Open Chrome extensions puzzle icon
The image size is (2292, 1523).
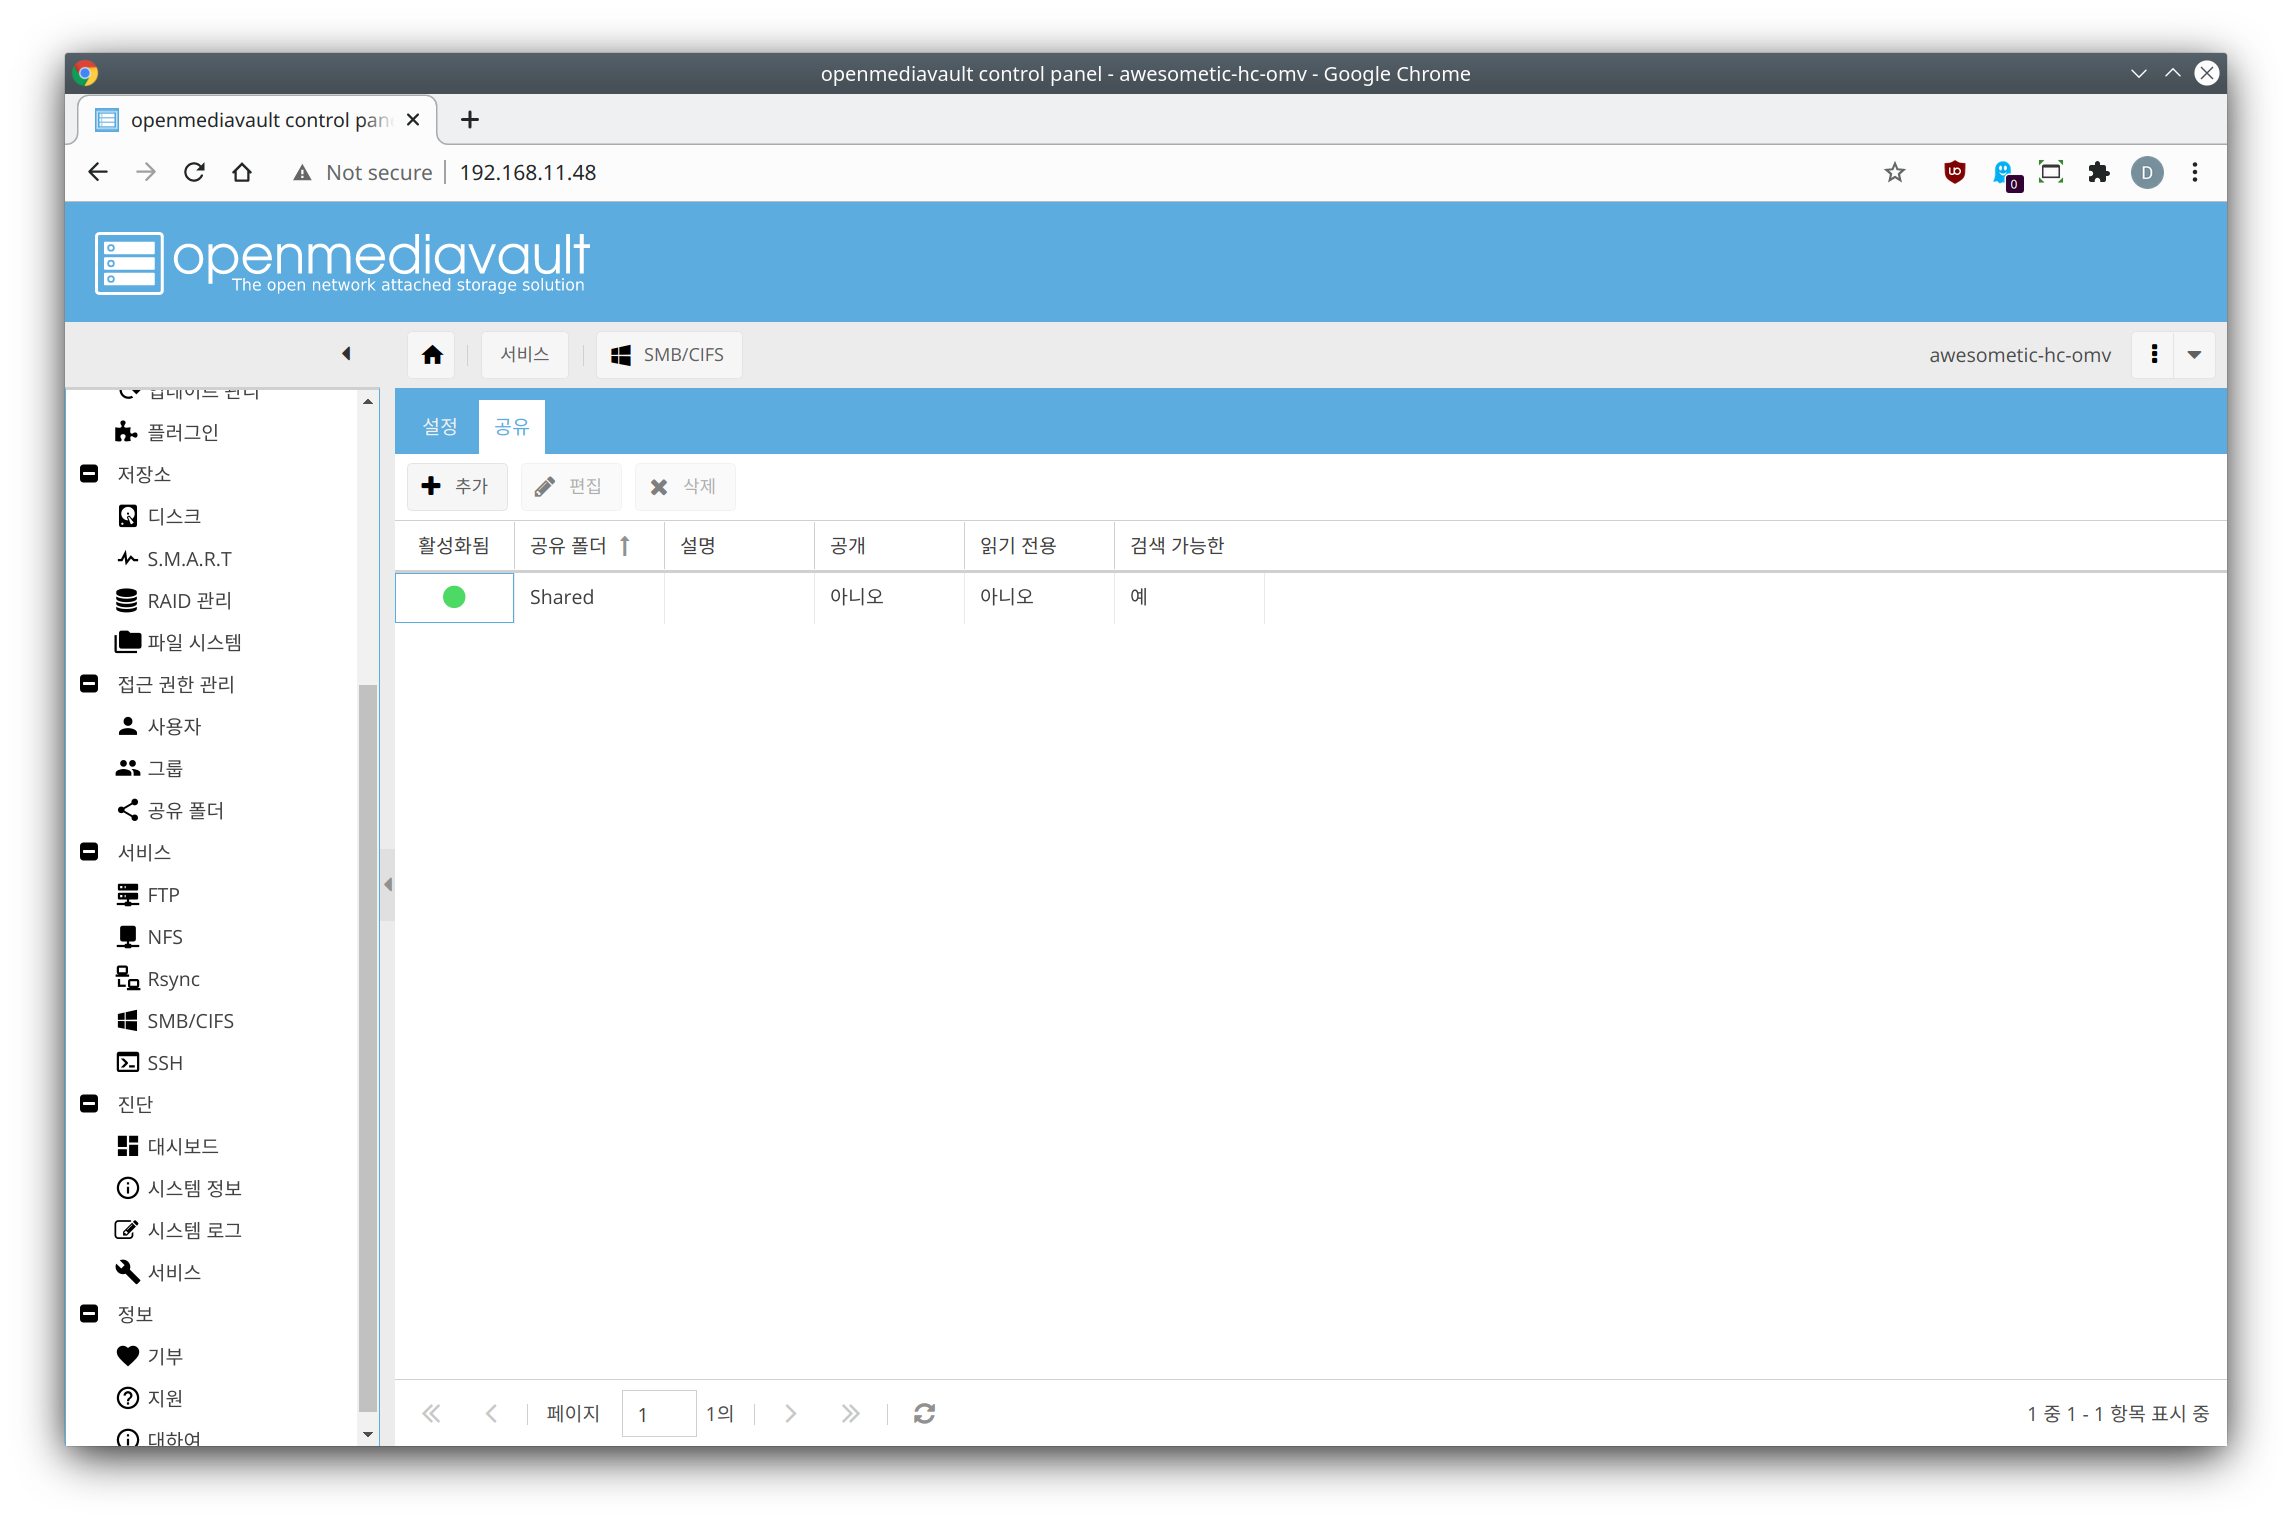click(x=2099, y=172)
